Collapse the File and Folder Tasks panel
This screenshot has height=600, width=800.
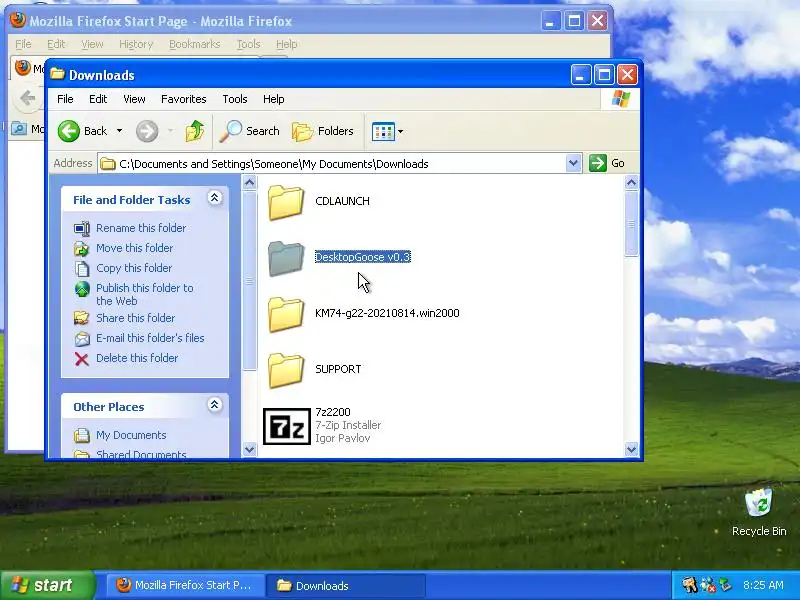click(x=214, y=198)
